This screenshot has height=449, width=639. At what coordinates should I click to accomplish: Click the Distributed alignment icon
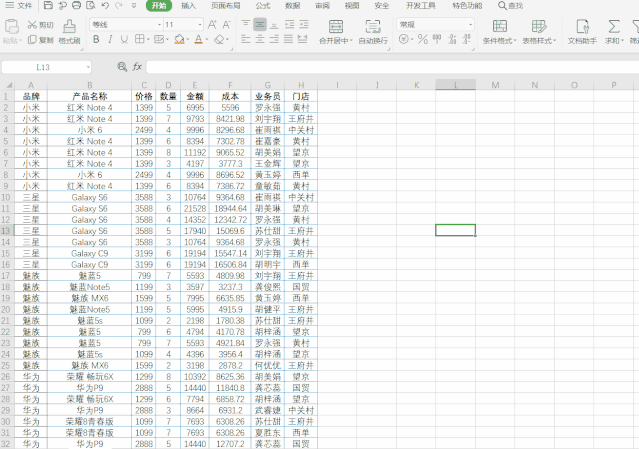tap(302, 40)
